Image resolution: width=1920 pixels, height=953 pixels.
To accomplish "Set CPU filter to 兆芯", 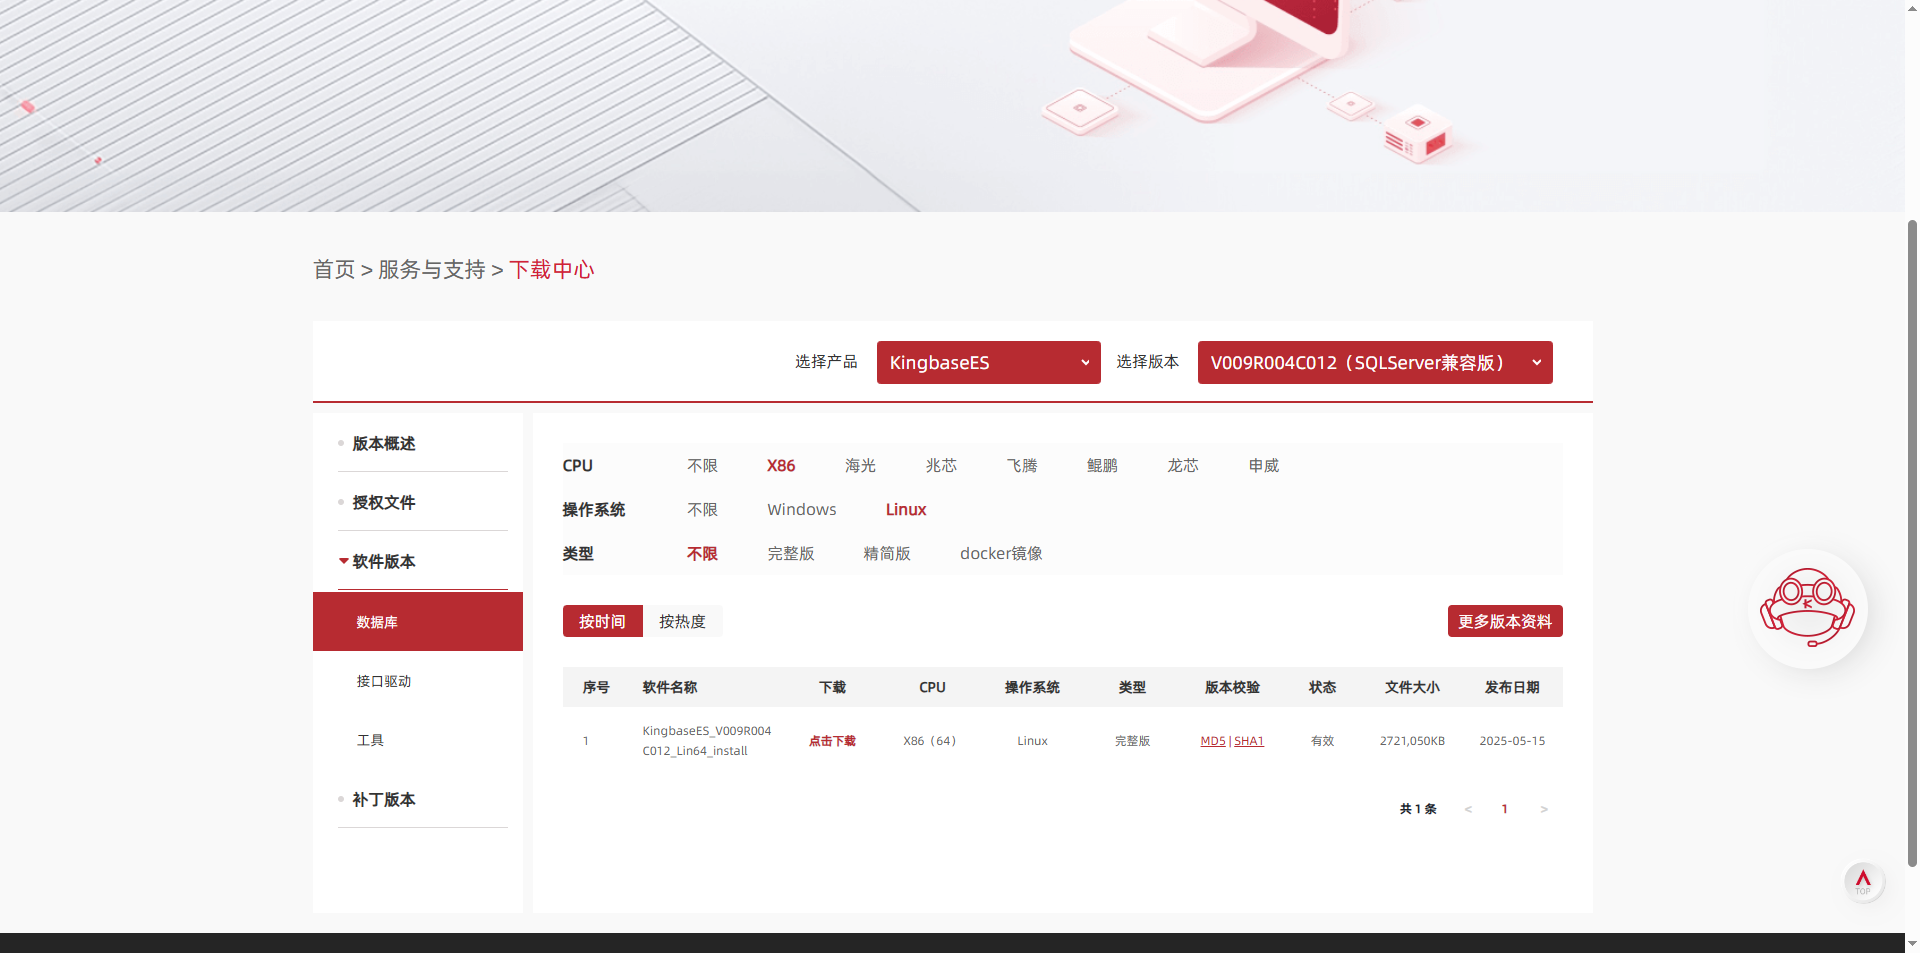I will (x=942, y=466).
